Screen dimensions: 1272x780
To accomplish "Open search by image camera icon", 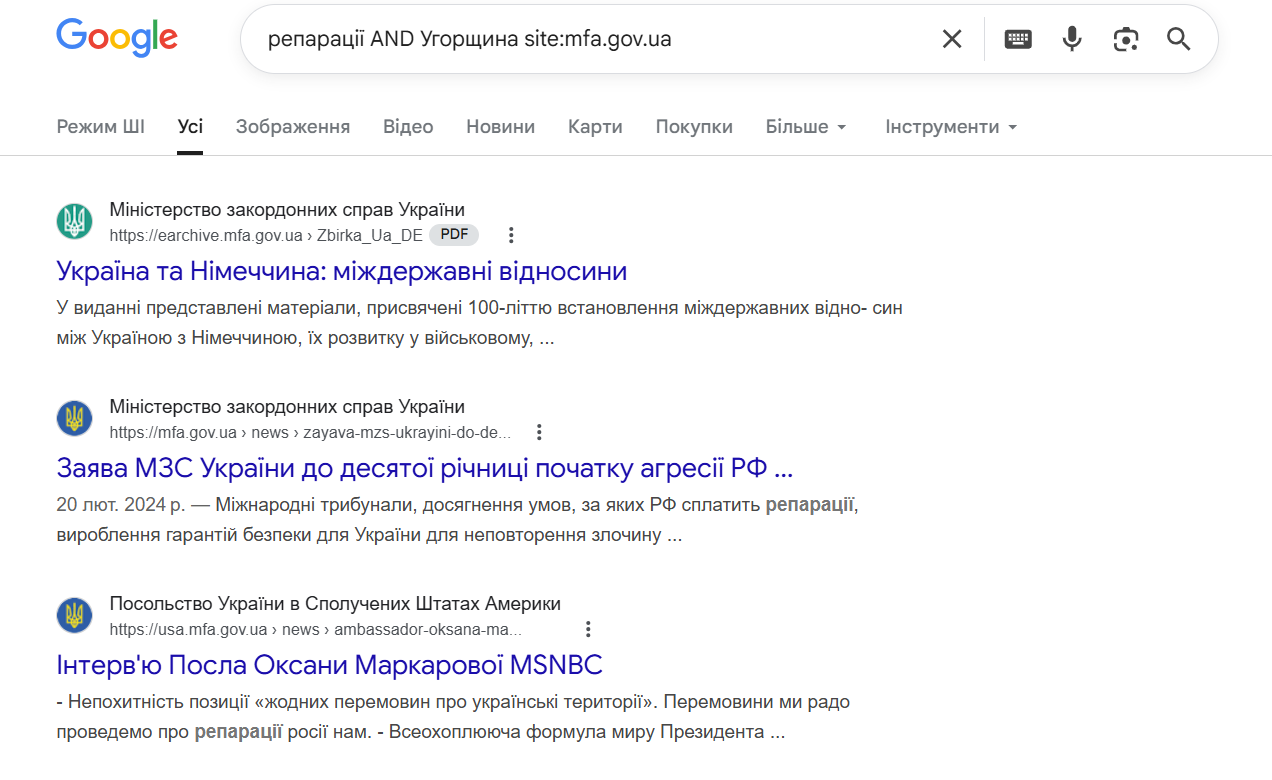I will click(x=1126, y=39).
